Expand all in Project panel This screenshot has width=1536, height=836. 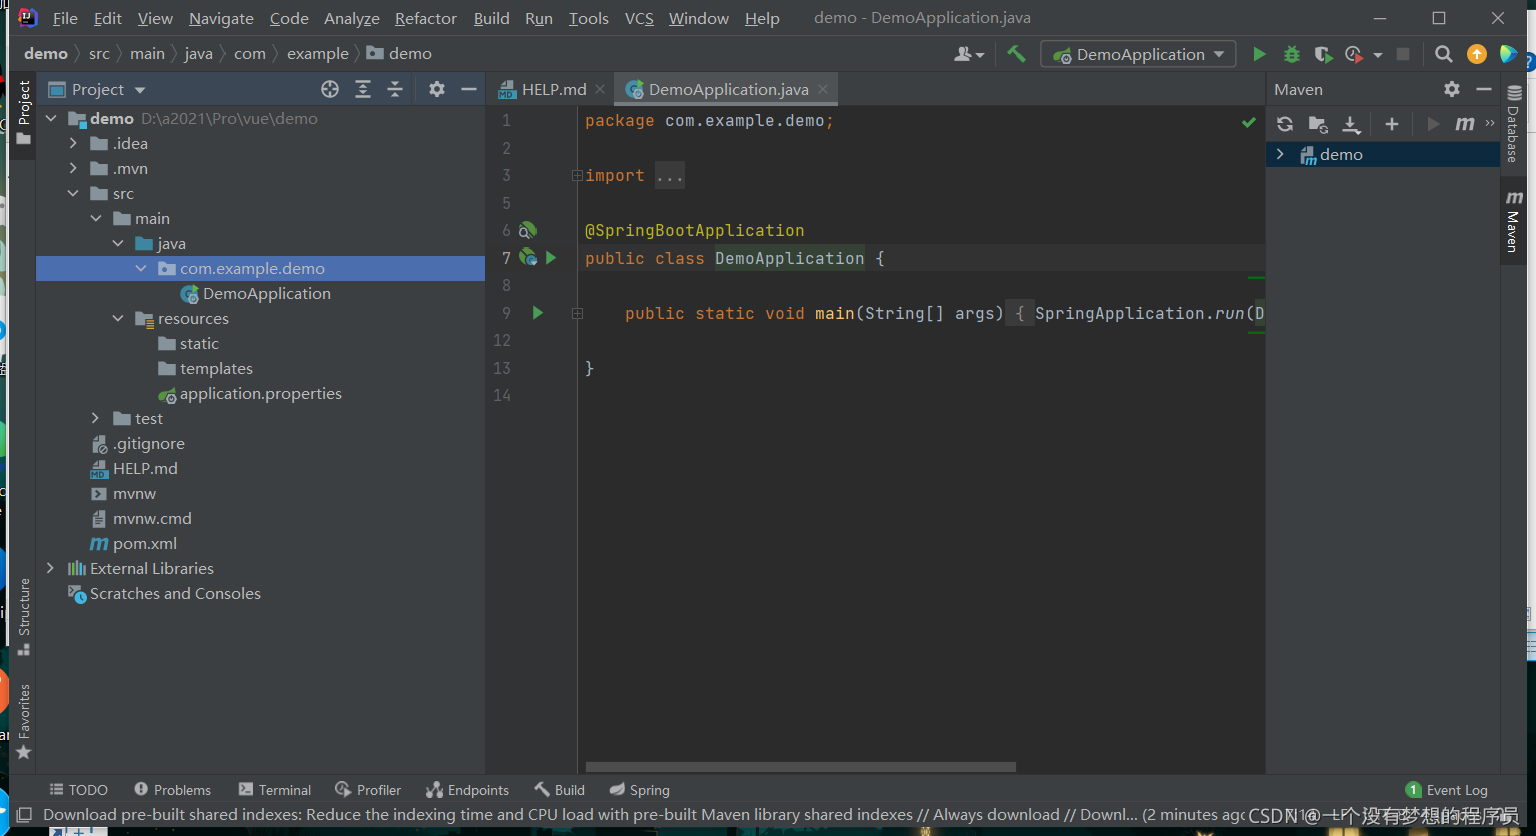pos(363,89)
